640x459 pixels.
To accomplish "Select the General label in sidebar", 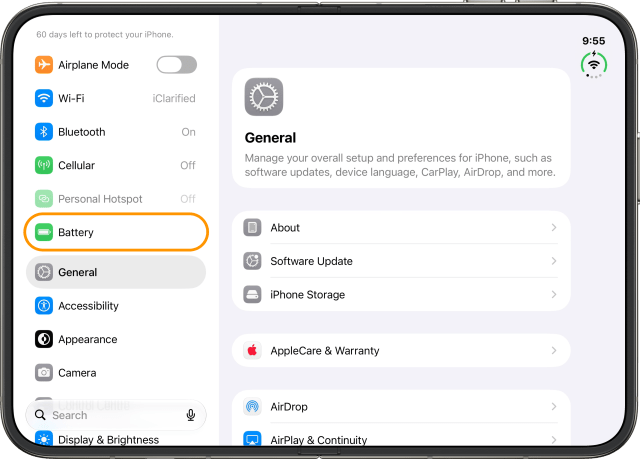I will [78, 272].
